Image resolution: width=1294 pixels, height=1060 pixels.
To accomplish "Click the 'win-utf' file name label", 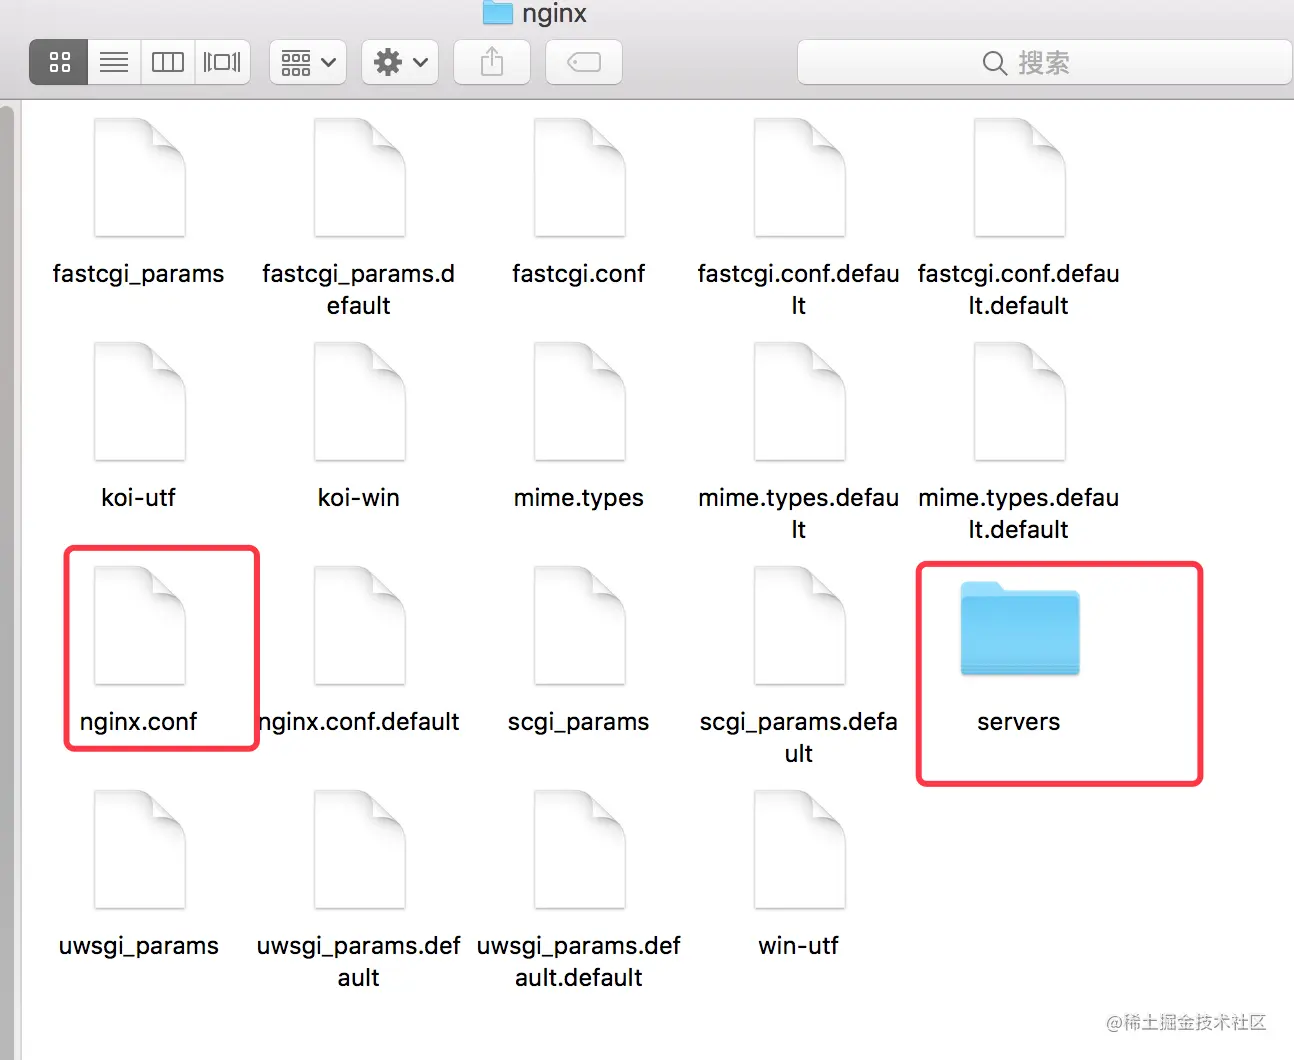I will point(798,945).
